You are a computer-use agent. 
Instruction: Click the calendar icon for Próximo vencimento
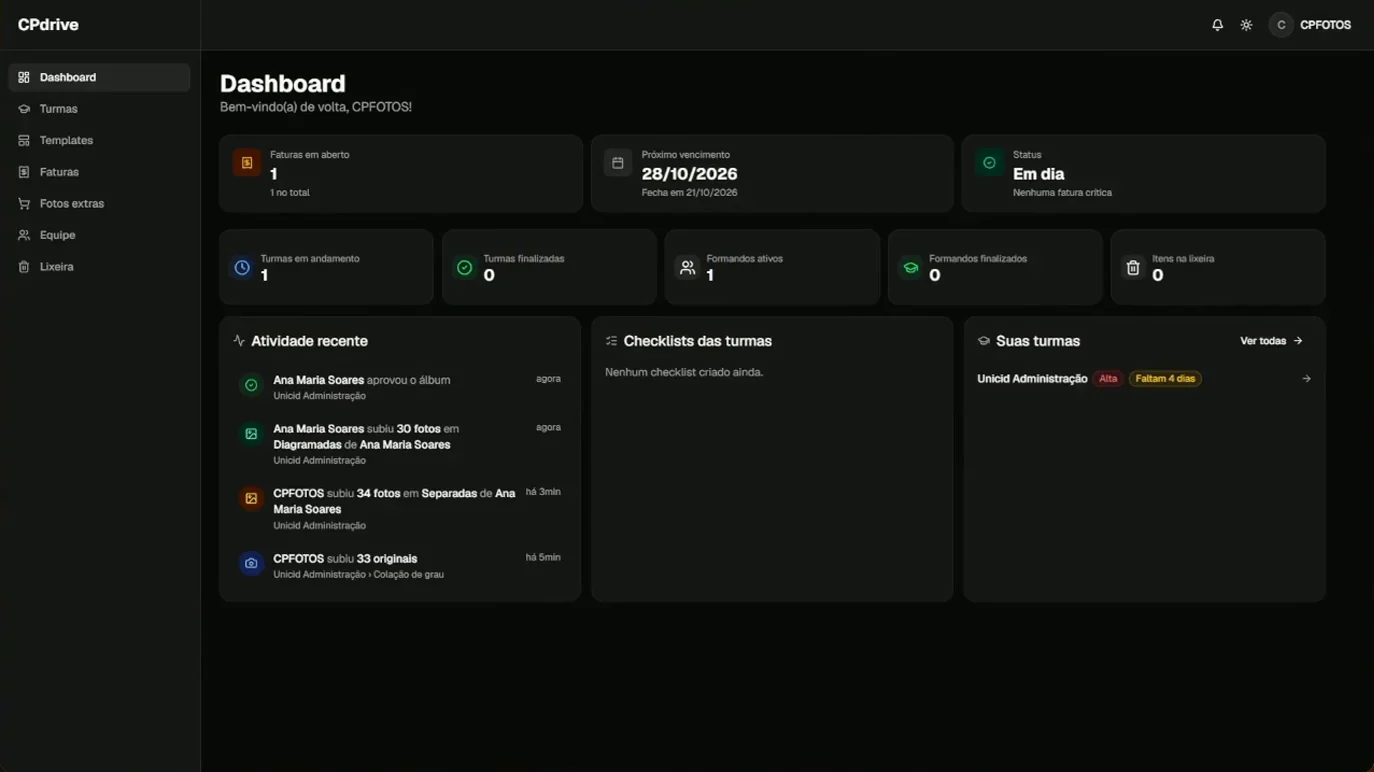click(618, 163)
